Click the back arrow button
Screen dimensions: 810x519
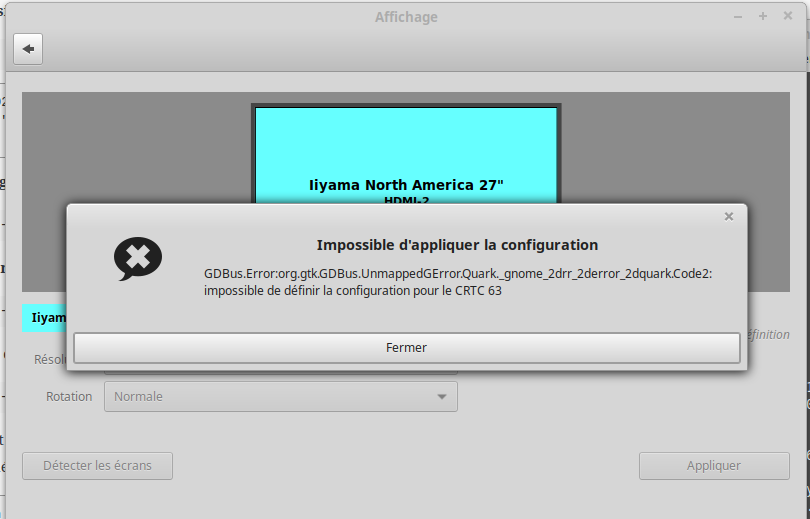click(x=28, y=49)
